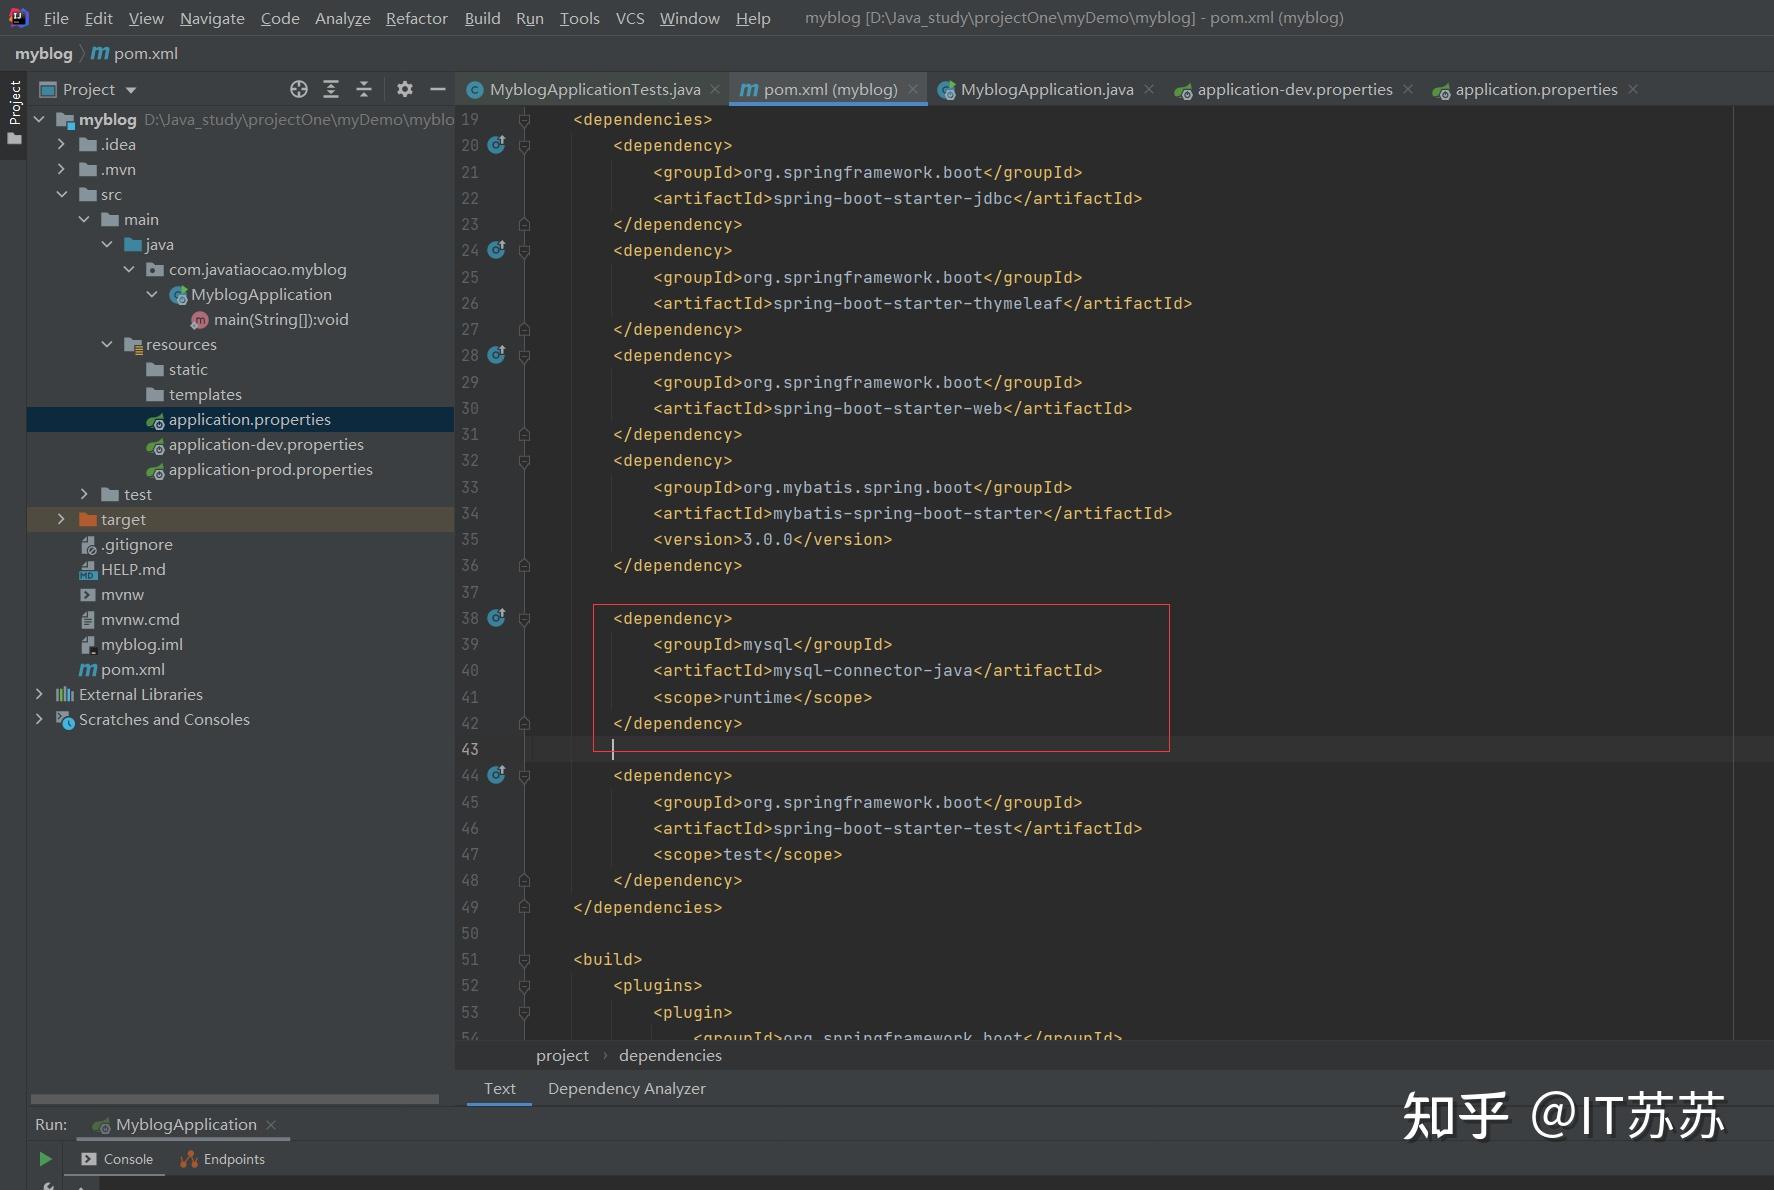Screen dimensions: 1774x1190
Task: Click the green Run arrow icon
Action: pos(45,1159)
